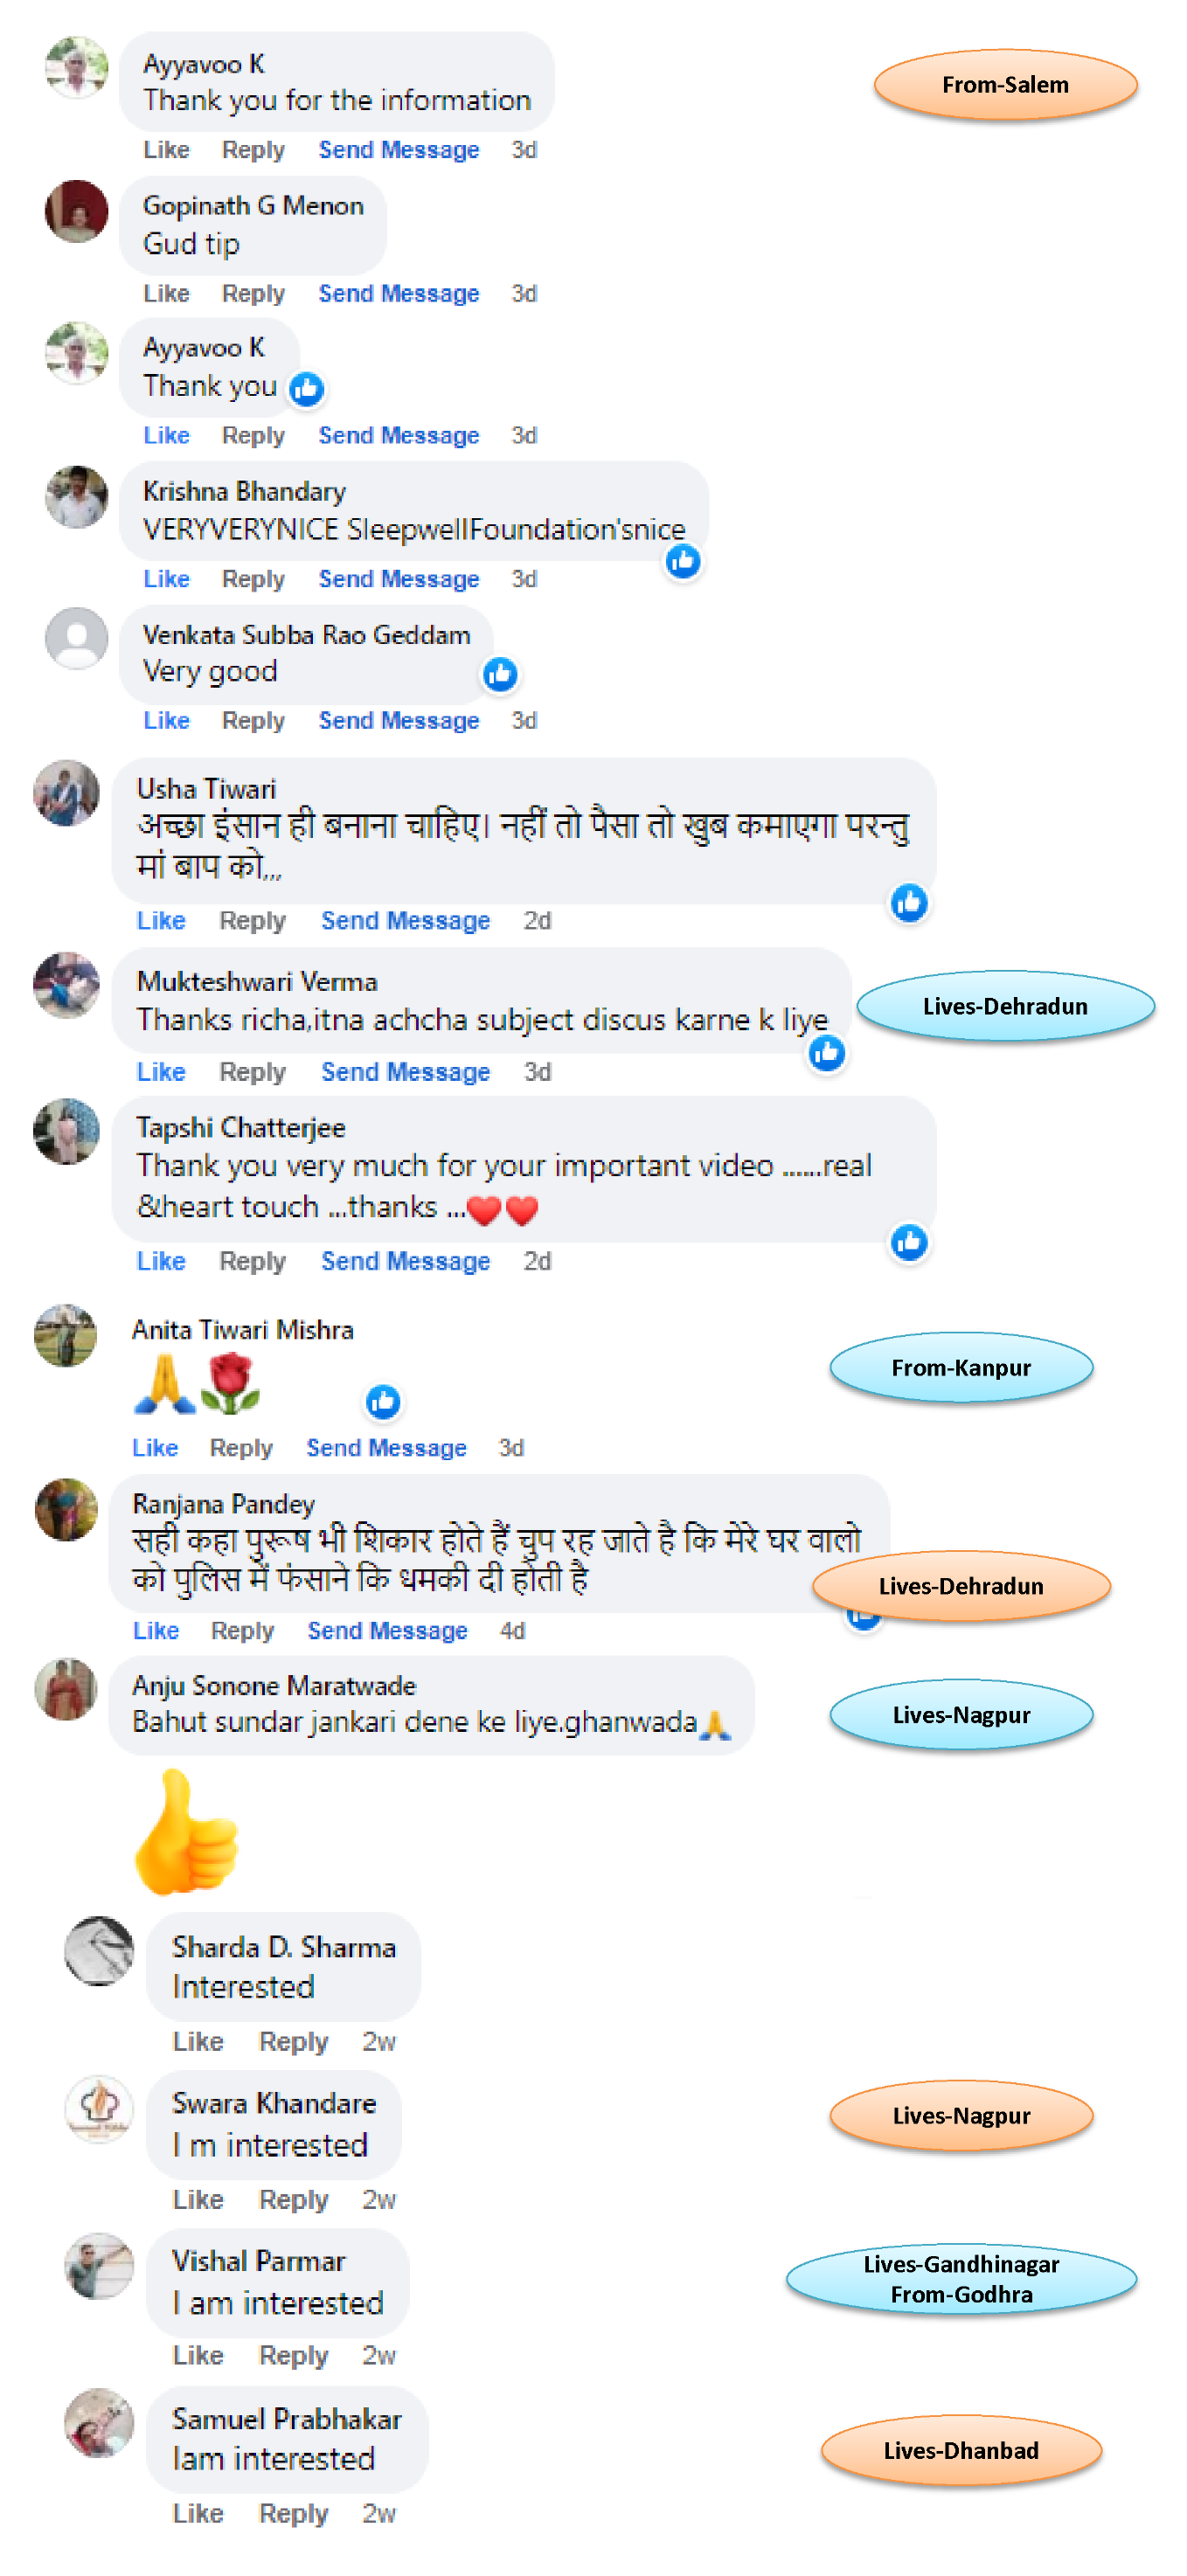The image size is (1187, 2576).
Task: Open Gopinath G Menon's profile picture
Action: point(77,211)
